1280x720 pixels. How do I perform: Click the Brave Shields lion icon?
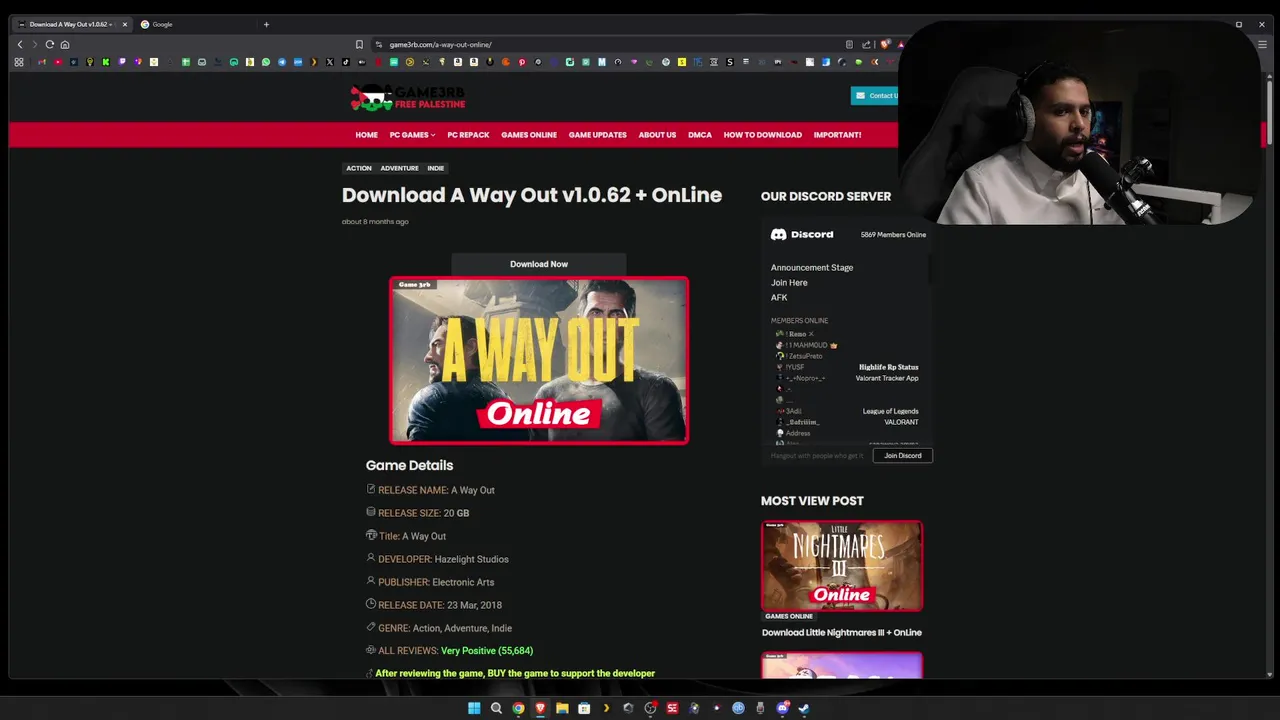[885, 44]
